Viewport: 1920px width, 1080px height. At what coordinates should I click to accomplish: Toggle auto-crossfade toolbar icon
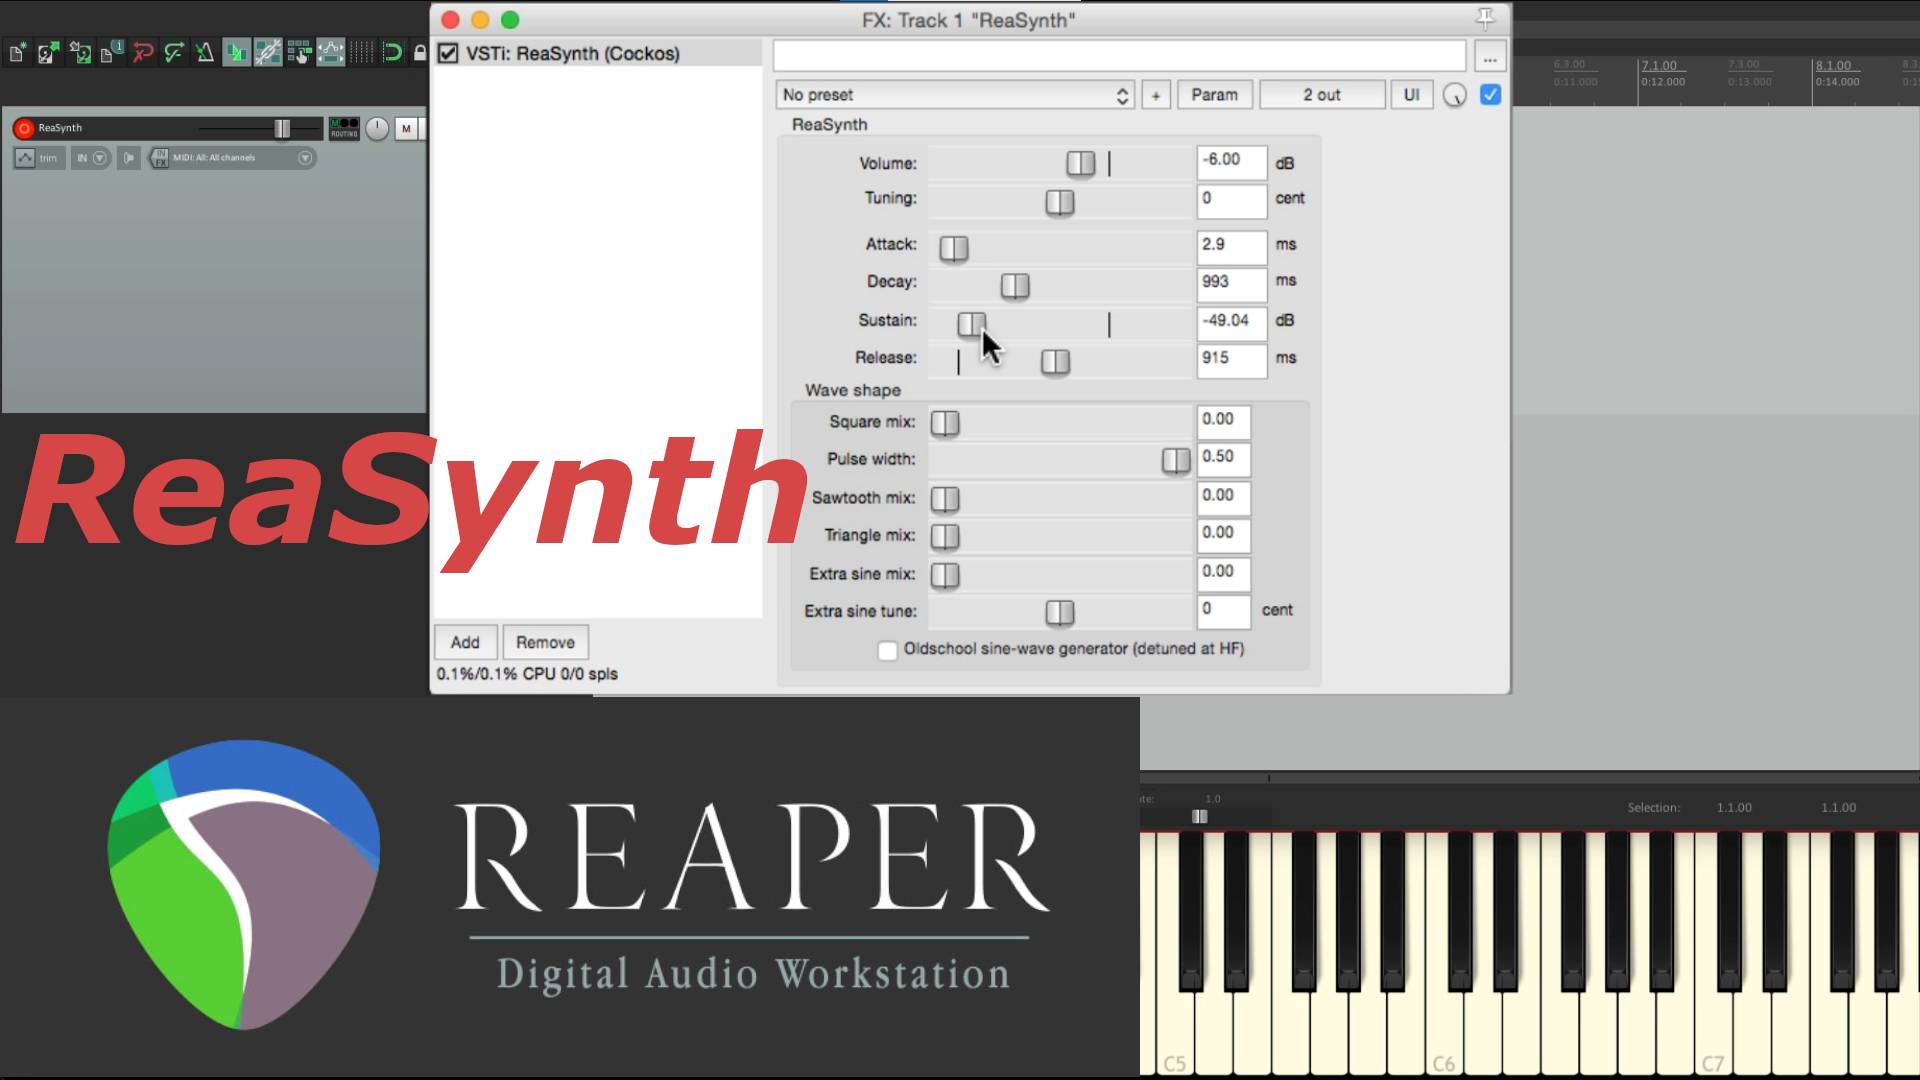tap(237, 52)
